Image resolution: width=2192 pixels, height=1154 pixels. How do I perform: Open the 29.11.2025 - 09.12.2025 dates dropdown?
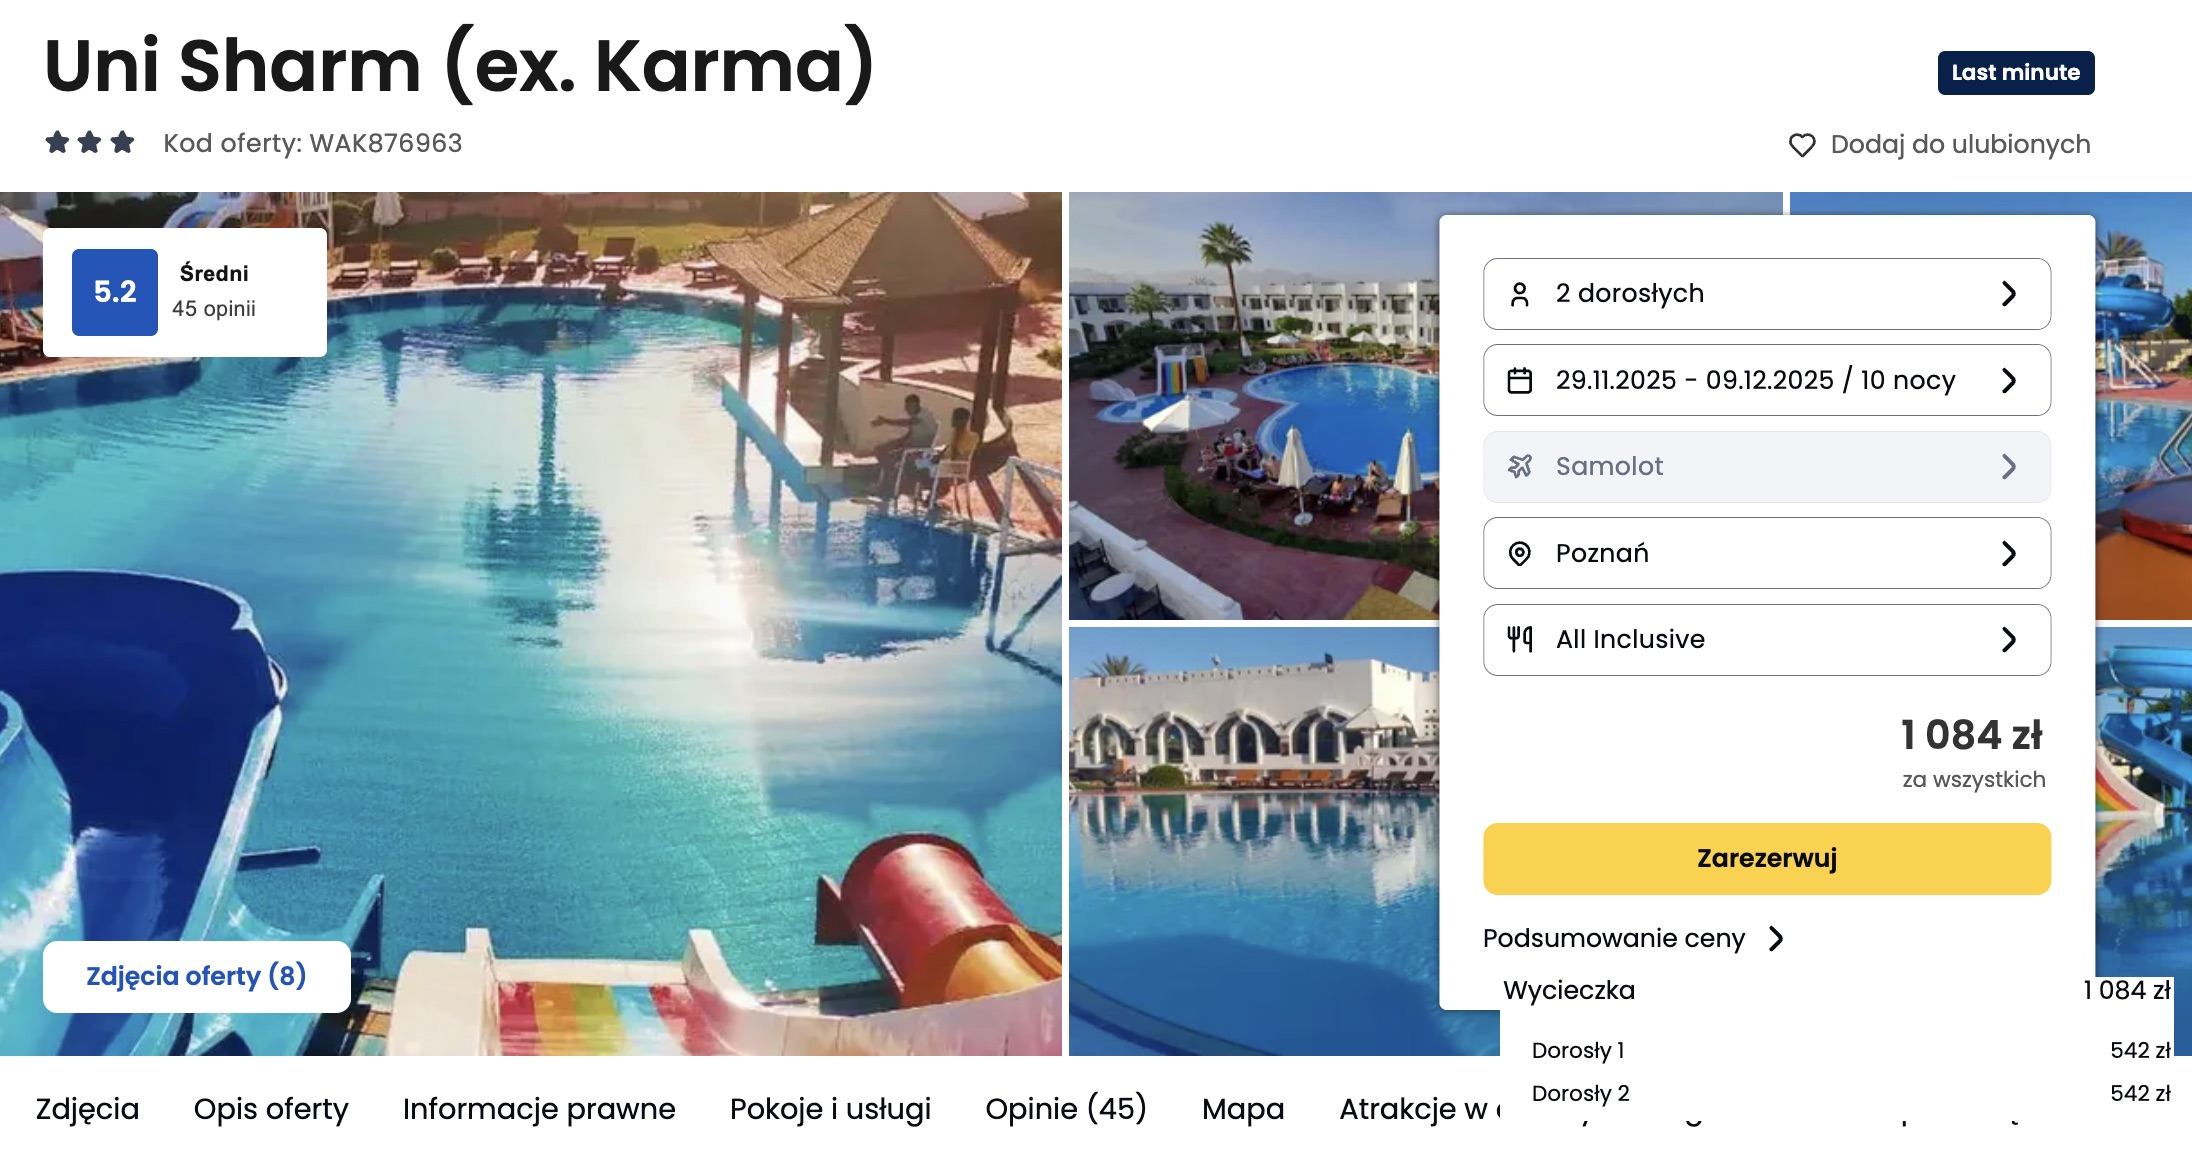coord(1767,380)
